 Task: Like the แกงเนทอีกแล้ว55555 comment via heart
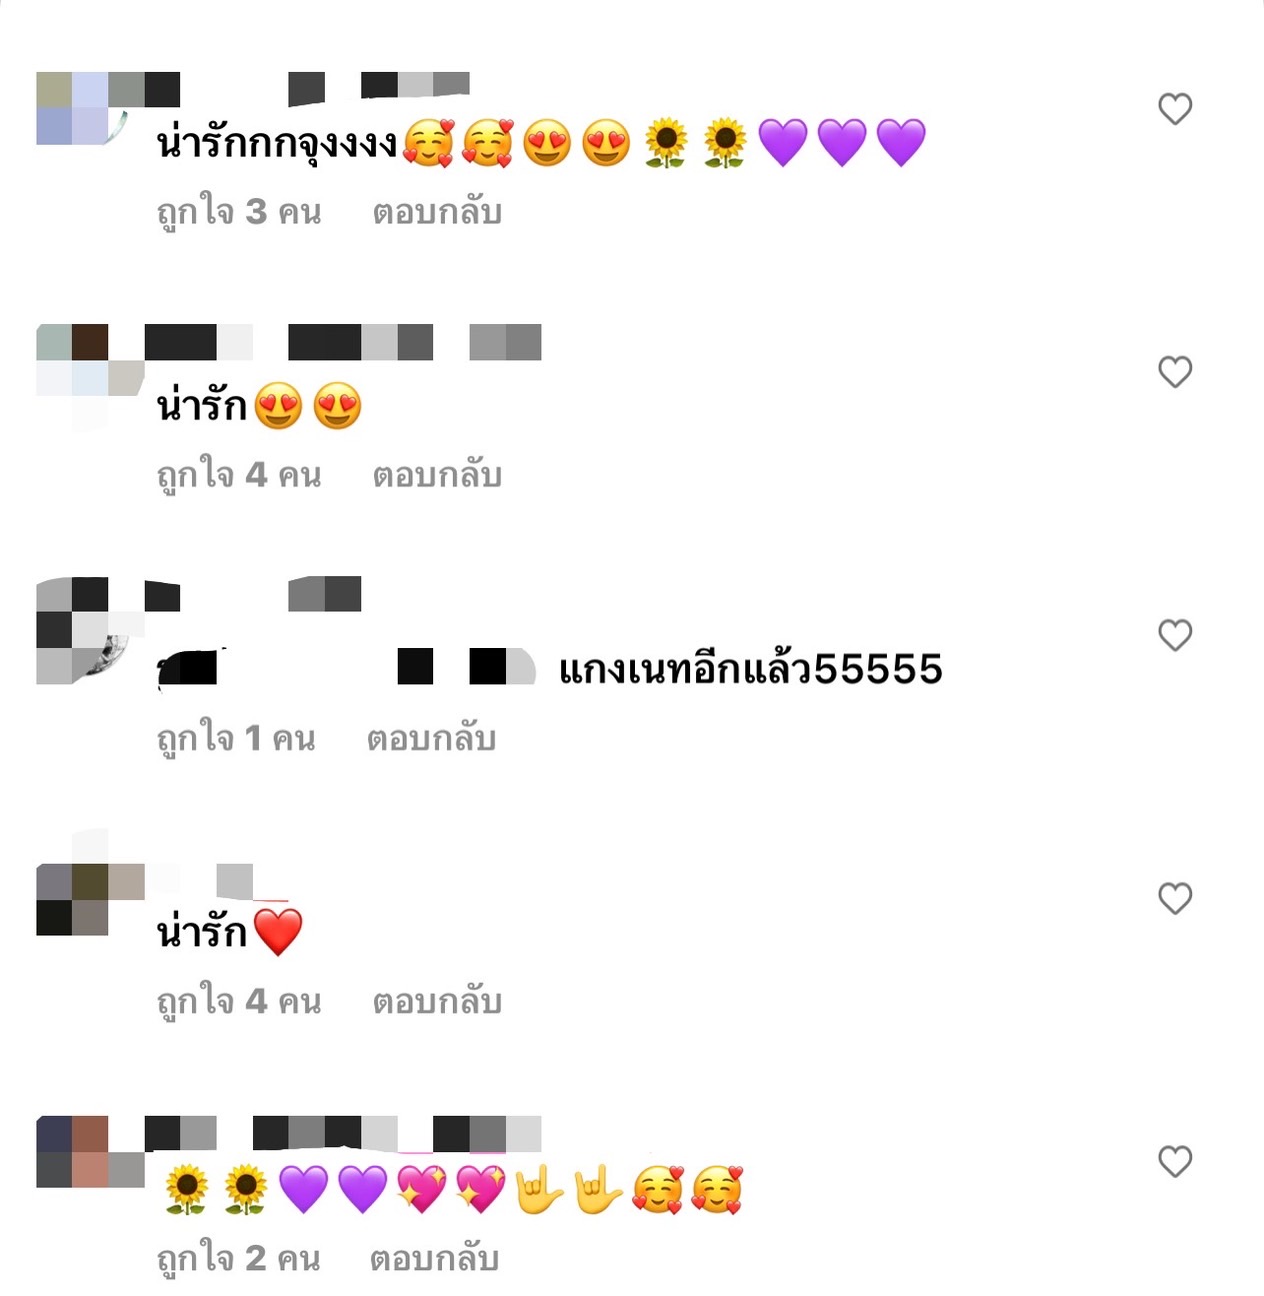pyautogui.click(x=1175, y=634)
